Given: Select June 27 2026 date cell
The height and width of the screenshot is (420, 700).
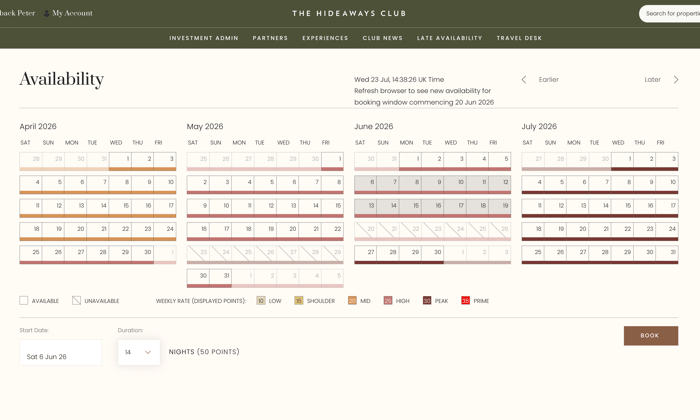Looking at the screenshot, I should point(366,253).
